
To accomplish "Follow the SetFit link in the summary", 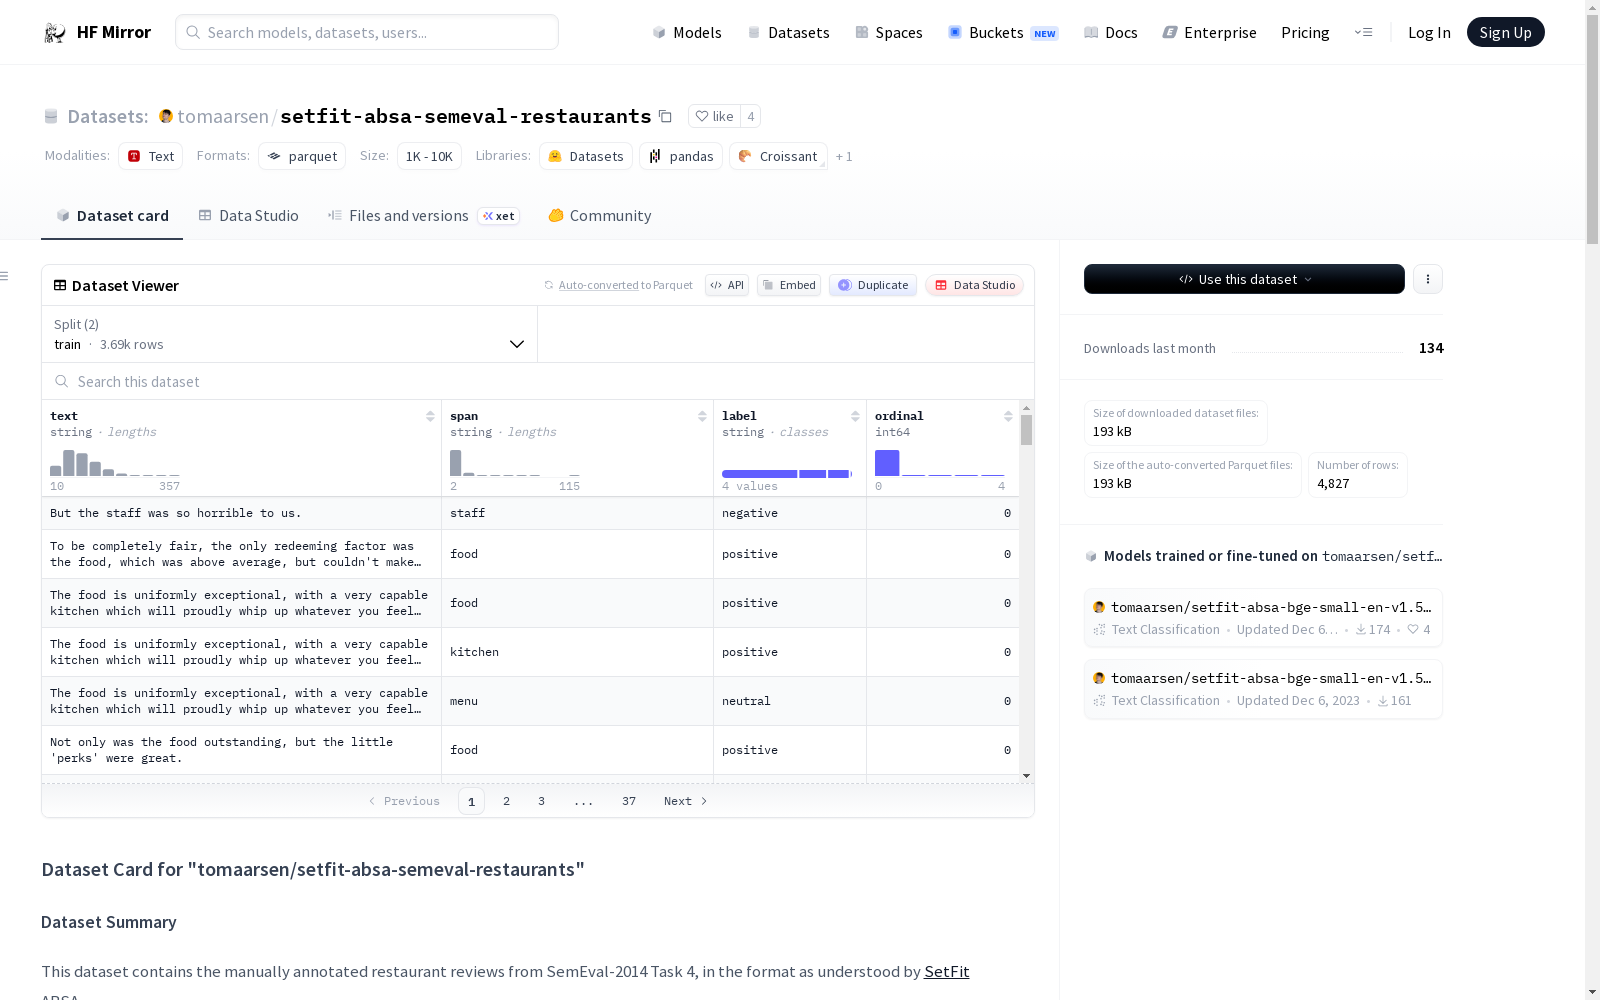I will pyautogui.click(x=946, y=971).
